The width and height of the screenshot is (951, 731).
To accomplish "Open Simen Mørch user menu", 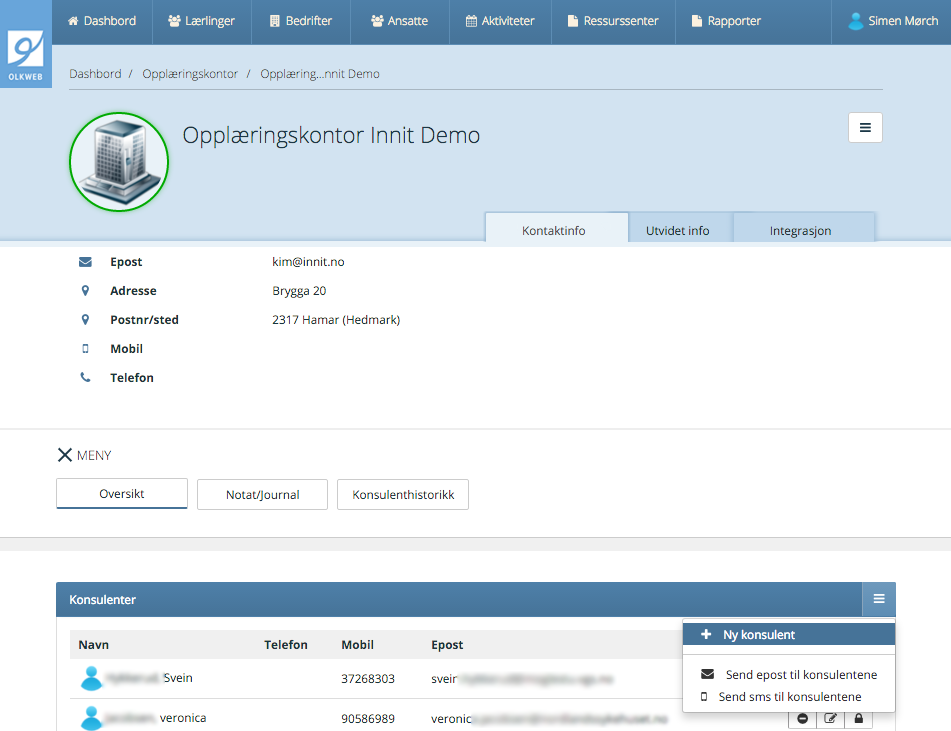I will (x=892, y=21).
